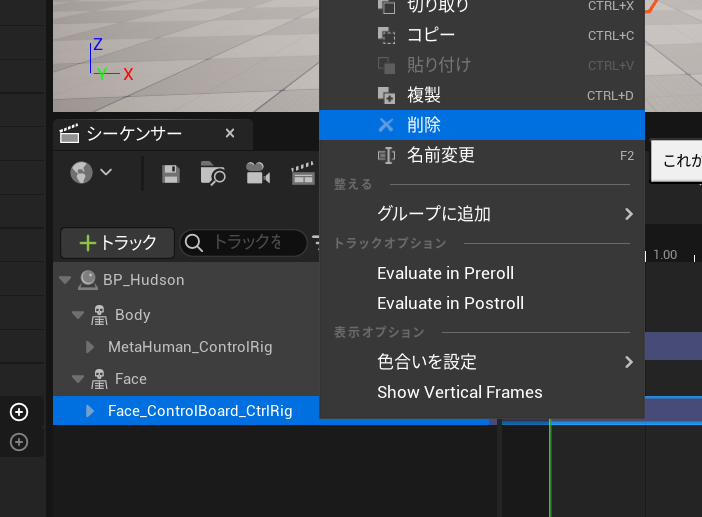Expand the MetaHuman_ControlRig track

tap(91, 347)
